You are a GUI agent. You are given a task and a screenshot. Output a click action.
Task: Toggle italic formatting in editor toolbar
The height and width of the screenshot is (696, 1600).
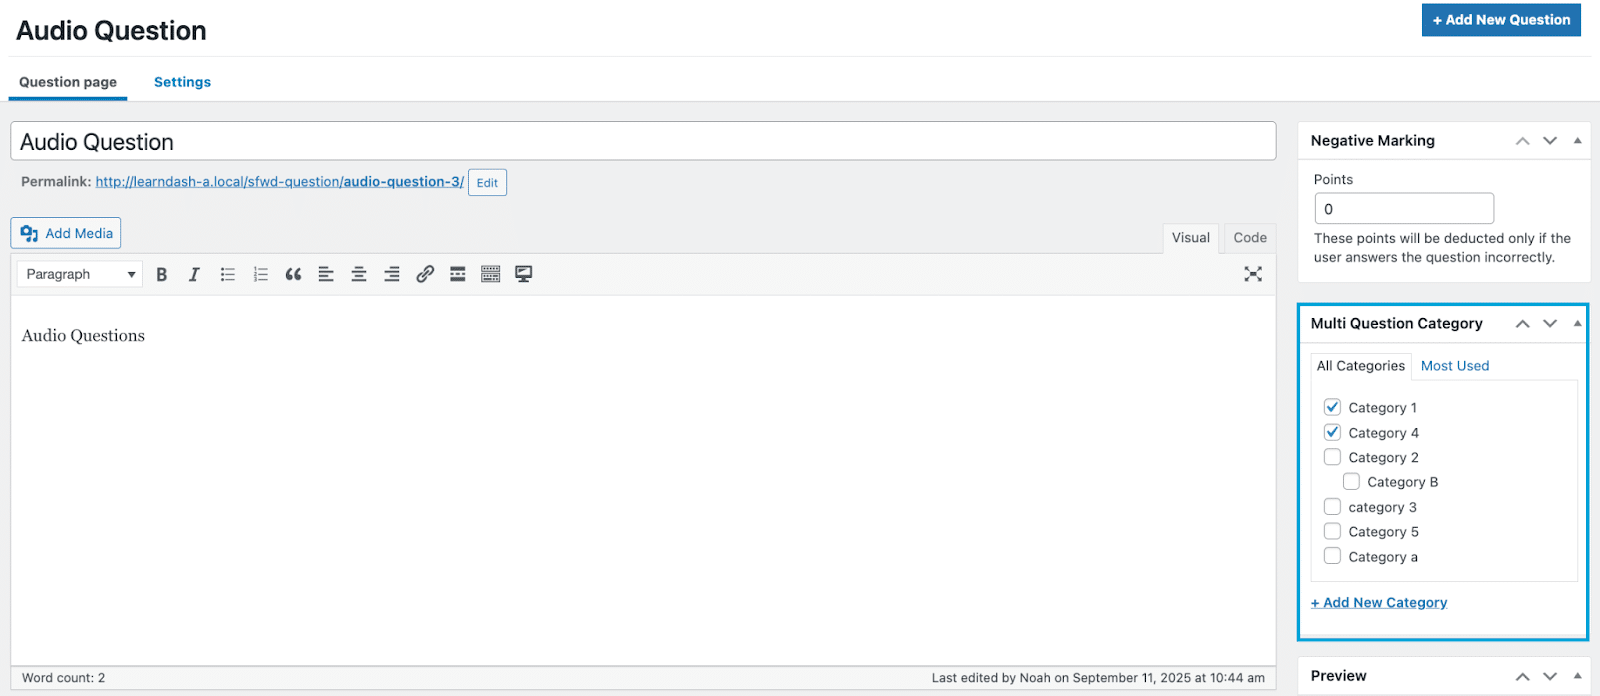(x=194, y=274)
